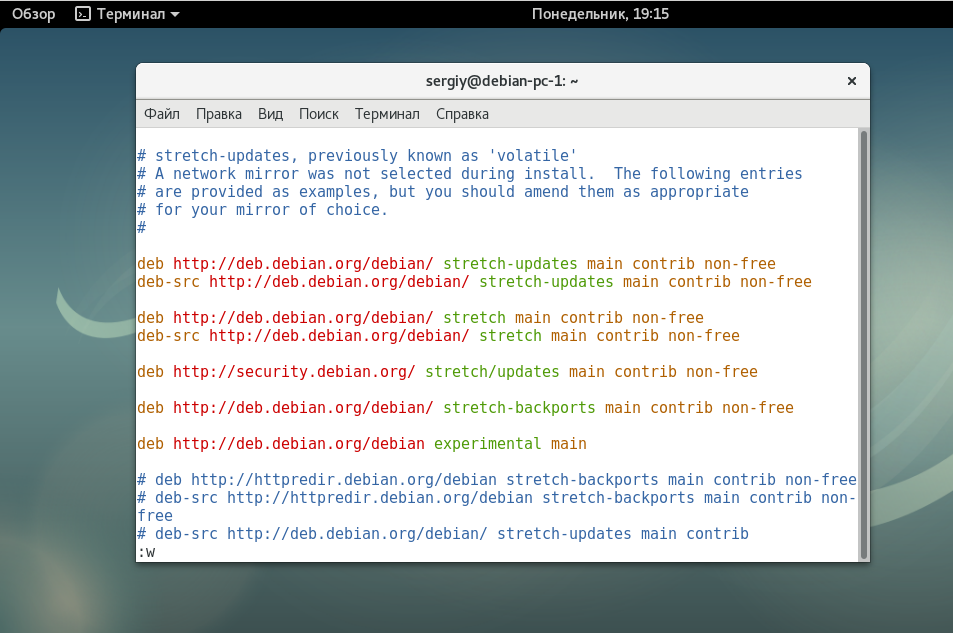Open the Вид menu
The width and height of the screenshot is (953, 633).
[270, 114]
